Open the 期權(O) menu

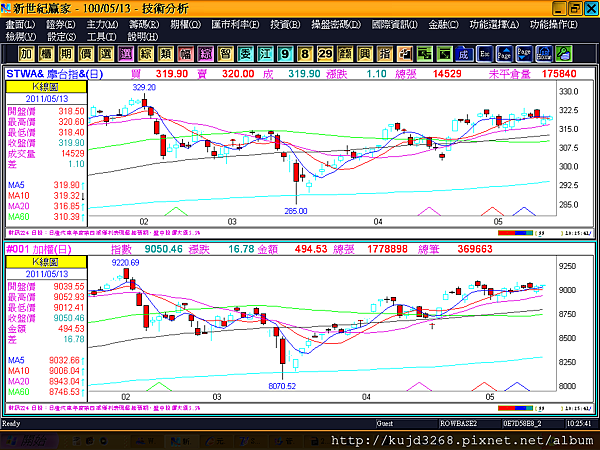pyautogui.click(x=186, y=24)
